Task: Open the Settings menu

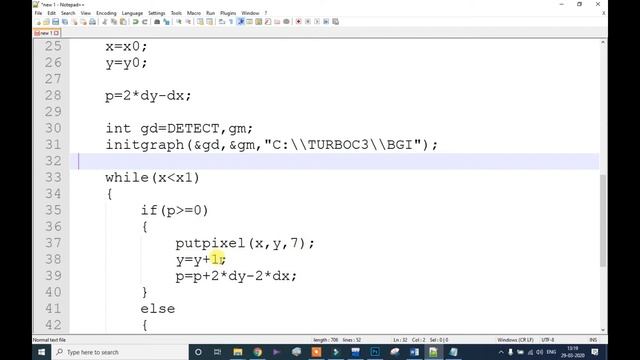Action: [x=156, y=13]
